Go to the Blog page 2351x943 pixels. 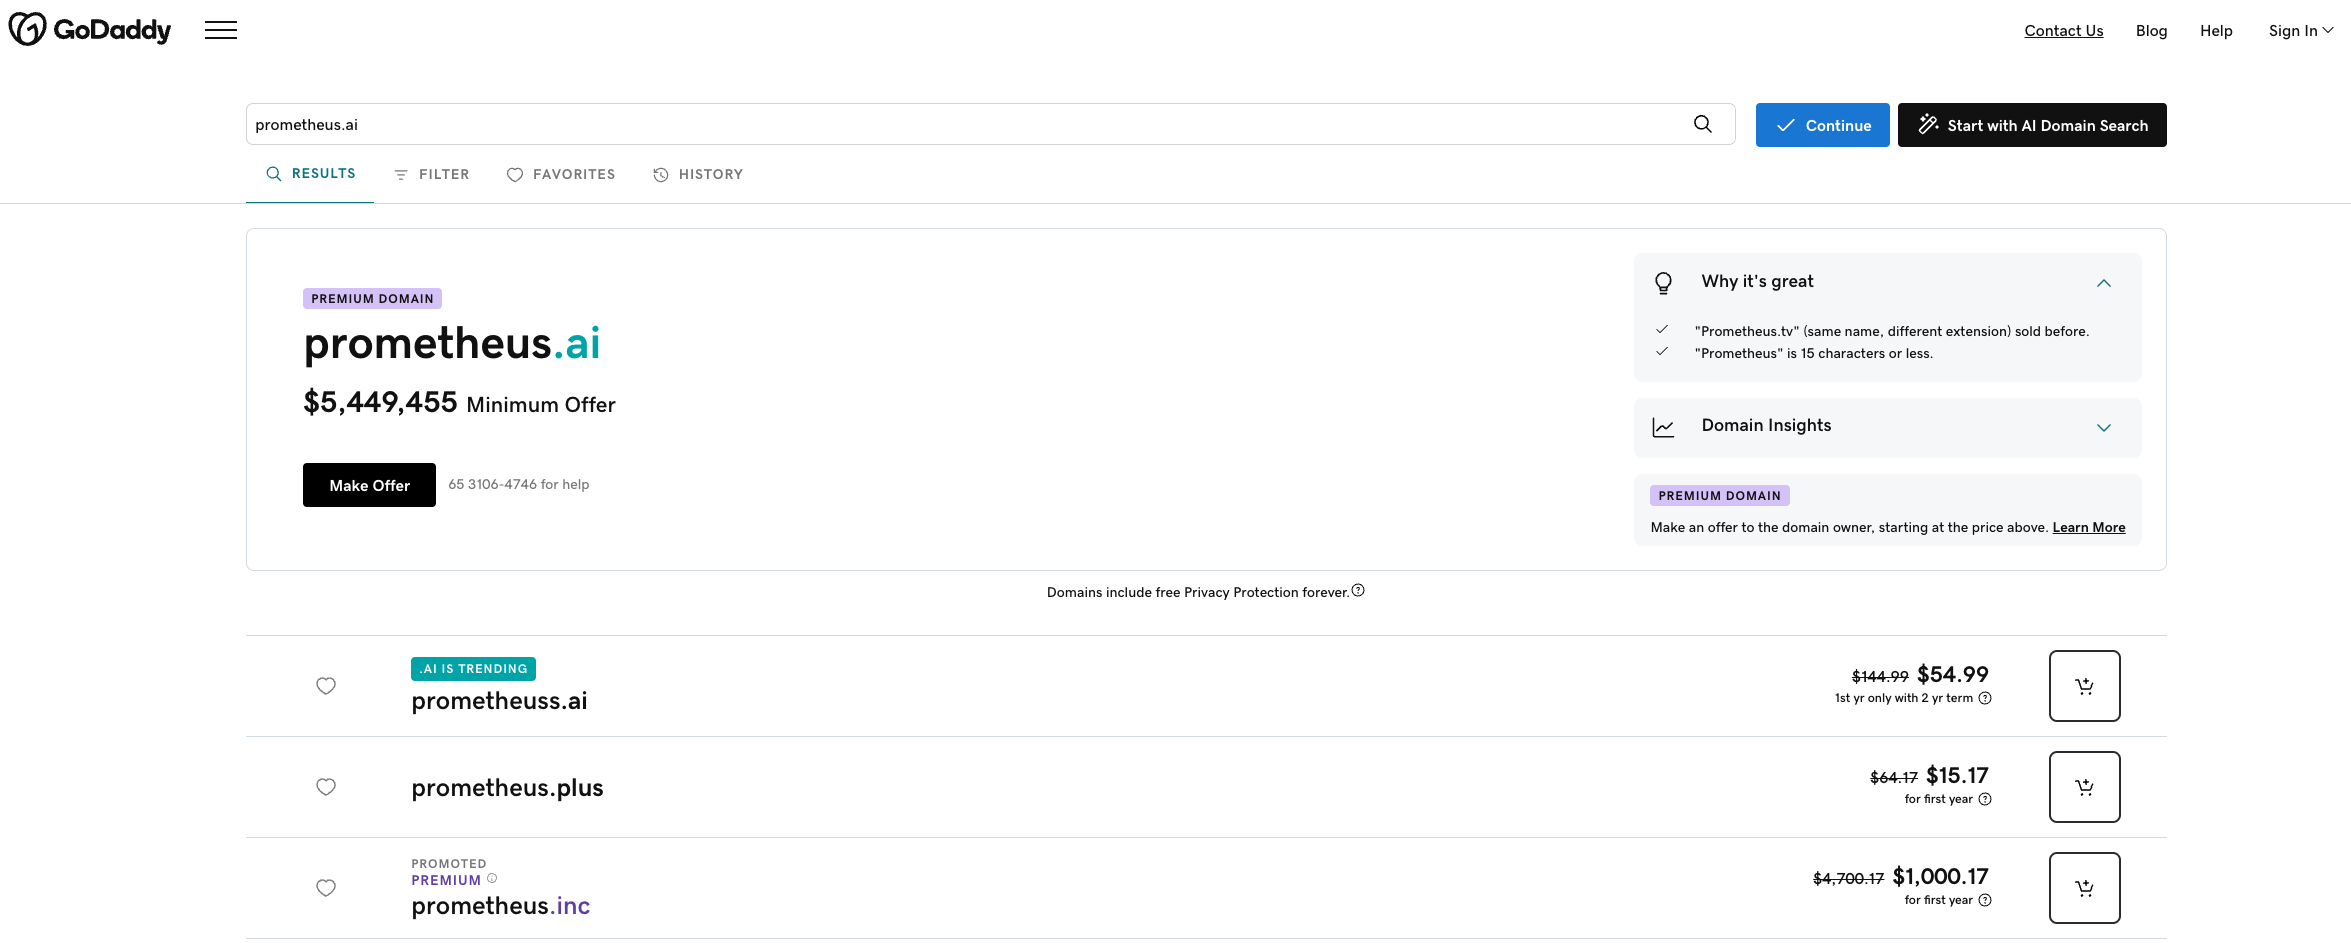pos(2151,31)
